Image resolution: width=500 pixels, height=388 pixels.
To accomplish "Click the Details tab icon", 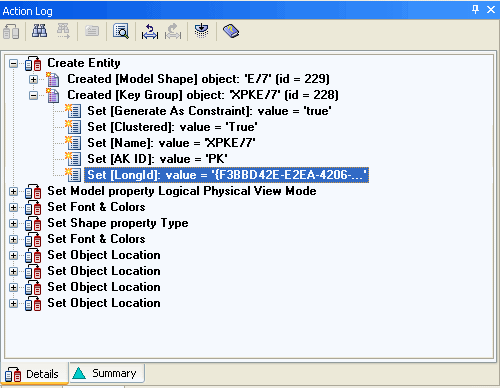I will click(13, 374).
